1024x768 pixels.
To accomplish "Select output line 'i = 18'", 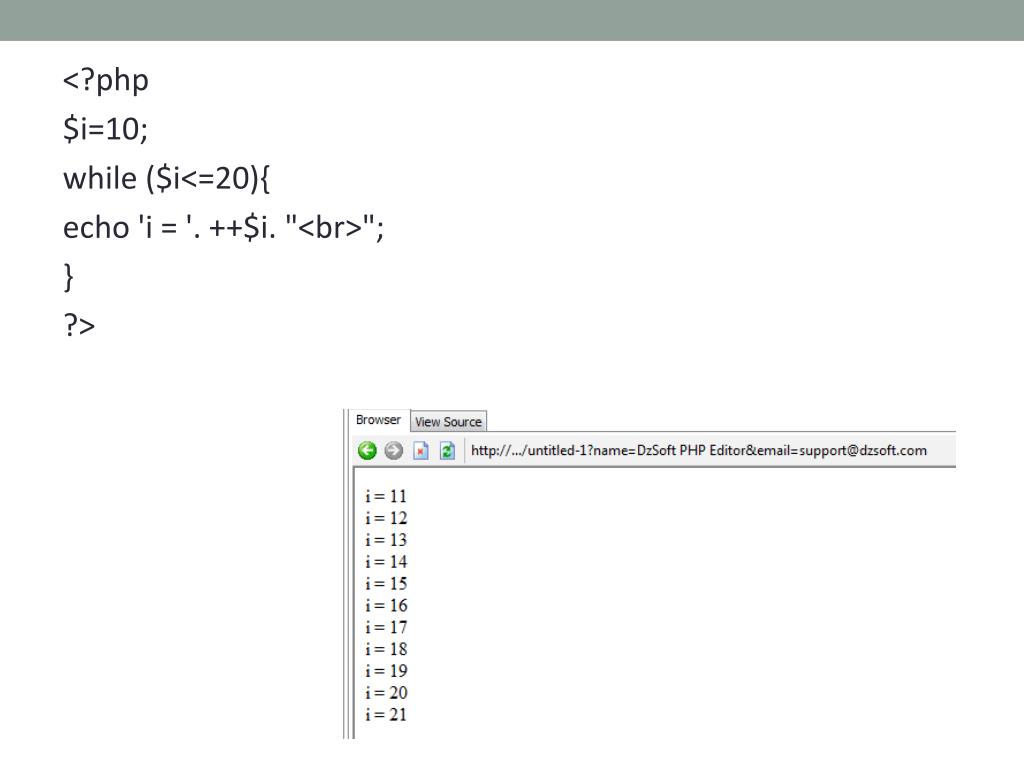I will (386, 649).
